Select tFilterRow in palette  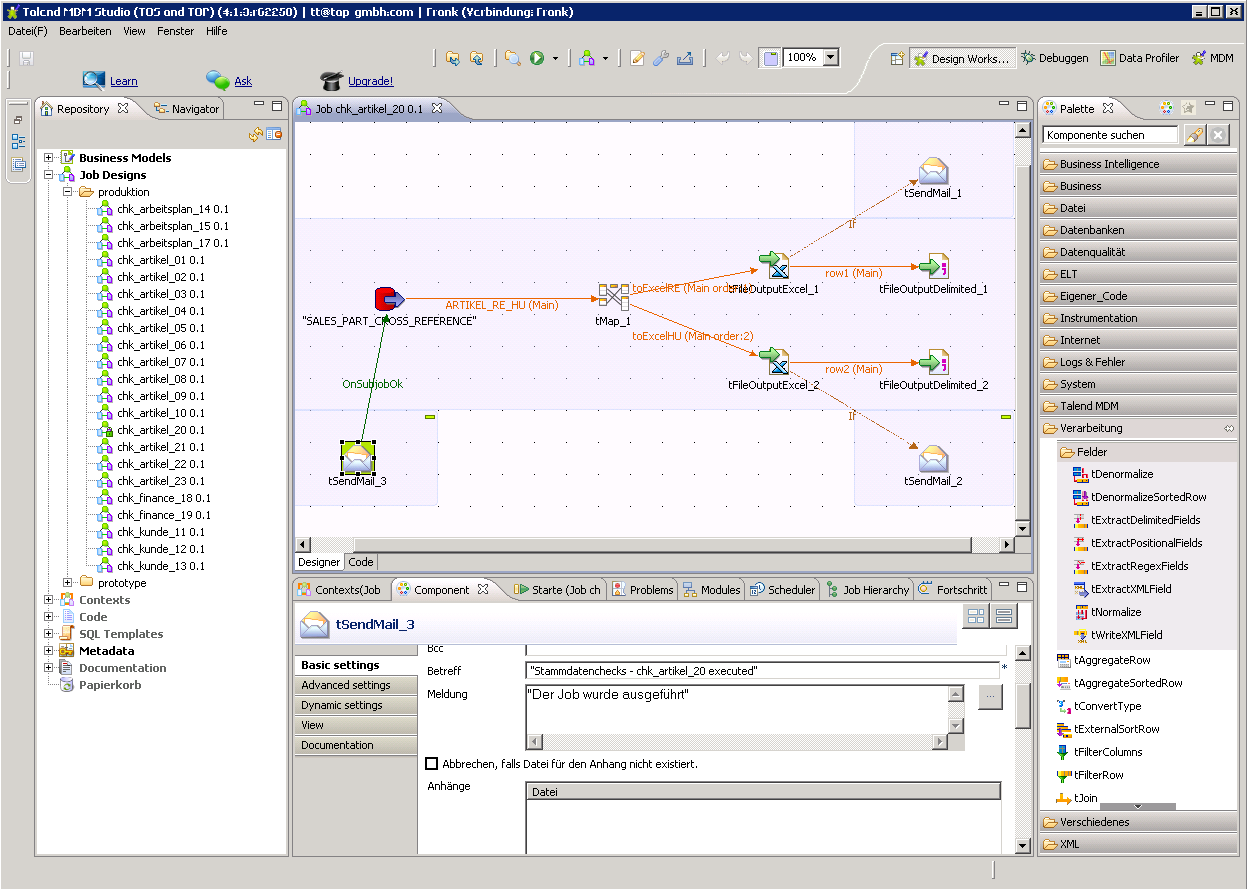(1090, 775)
